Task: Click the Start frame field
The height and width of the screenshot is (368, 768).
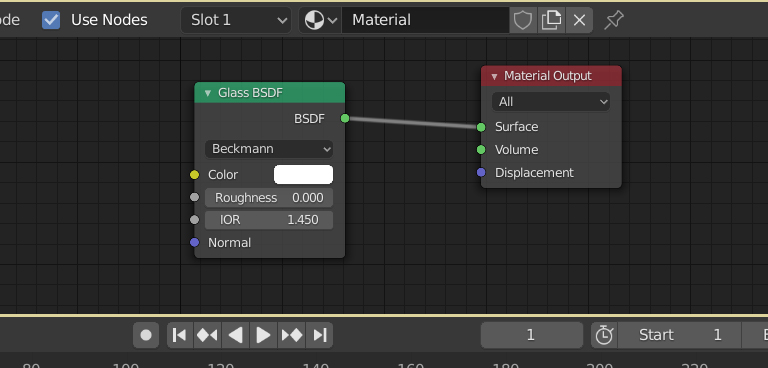Action: click(x=679, y=335)
